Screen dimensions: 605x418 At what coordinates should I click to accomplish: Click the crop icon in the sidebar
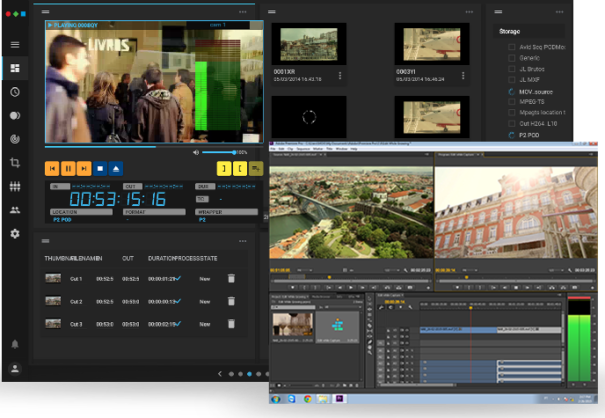pyautogui.click(x=15, y=162)
